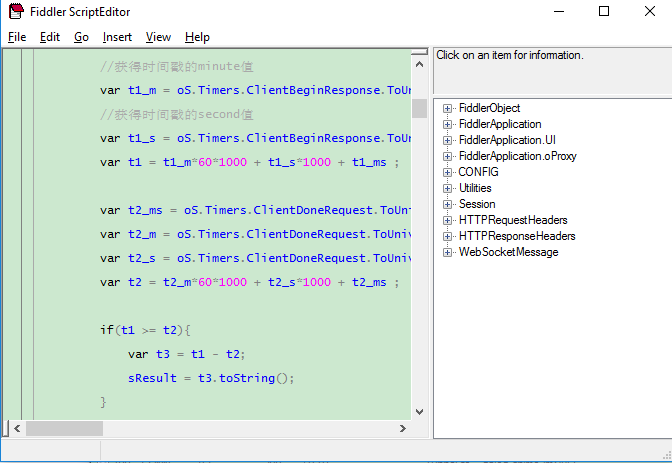Select WebSocketMessage label in tree

tap(508, 252)
